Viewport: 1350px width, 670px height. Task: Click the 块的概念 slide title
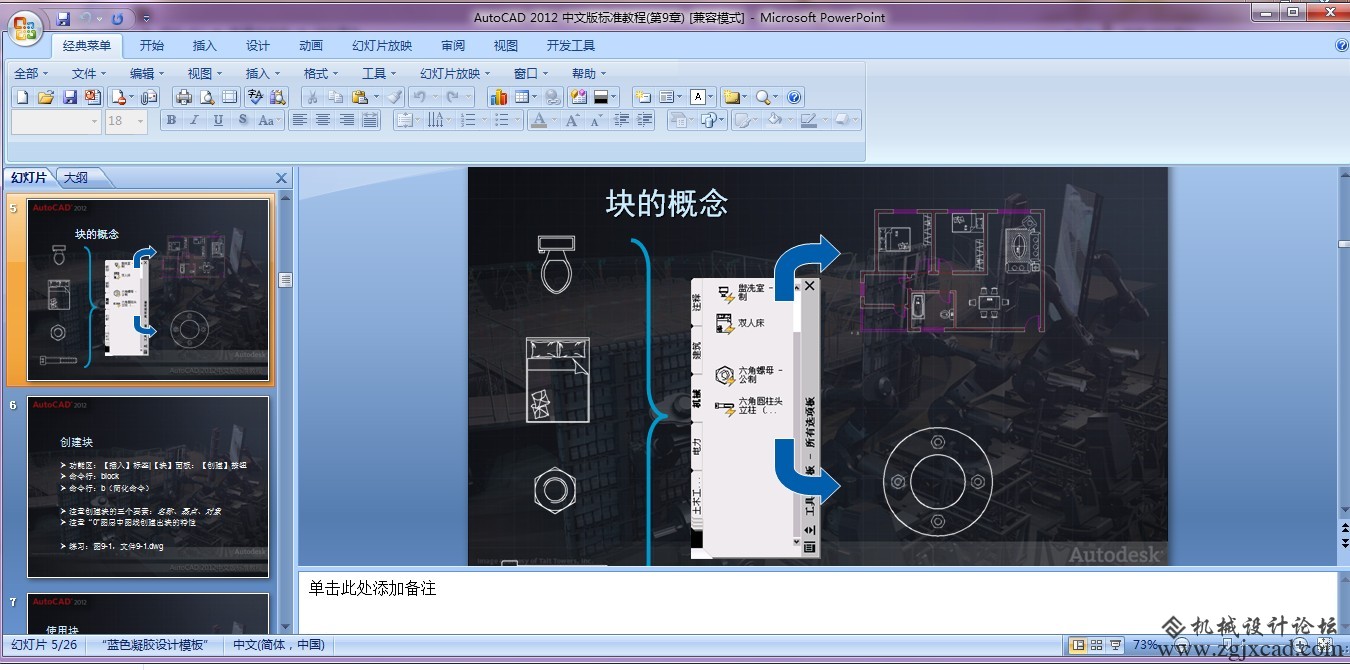coord(666,203)
